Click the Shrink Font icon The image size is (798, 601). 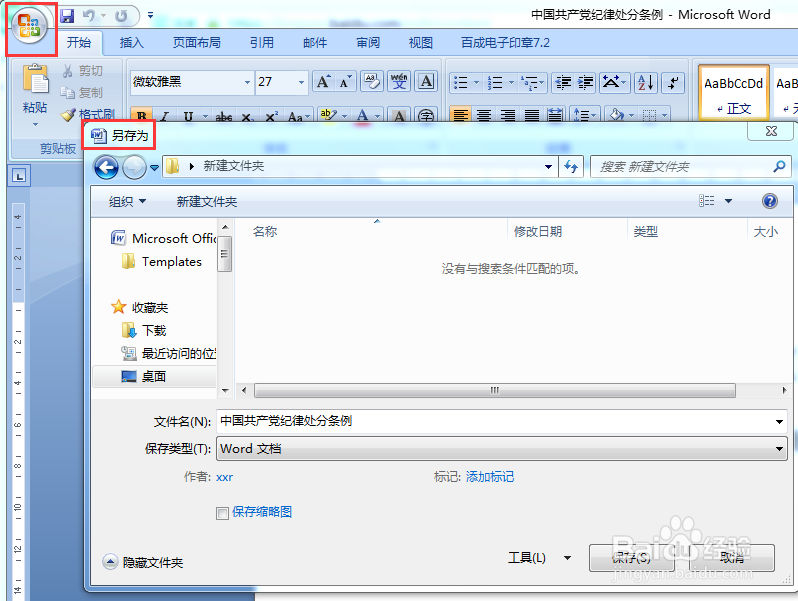point(345,82)
